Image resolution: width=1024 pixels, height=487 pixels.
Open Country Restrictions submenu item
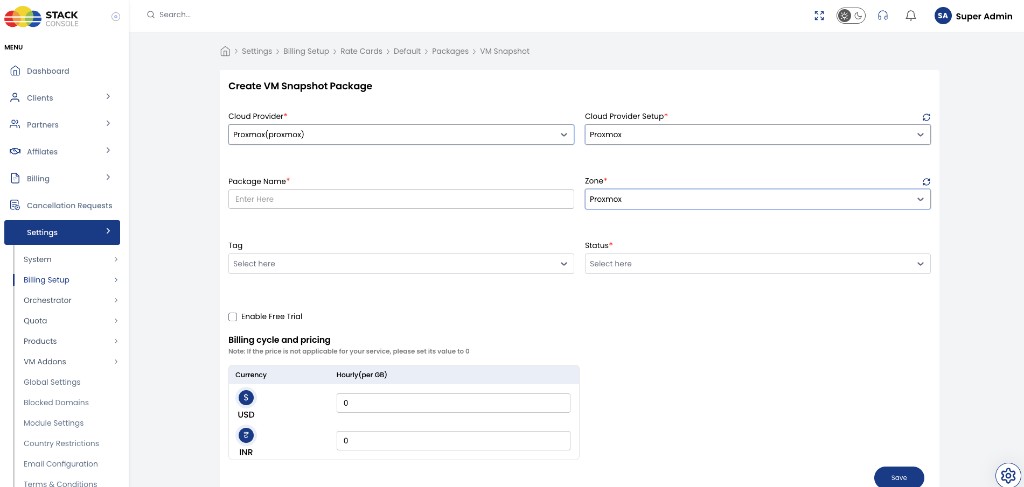[x=61, y=443]
